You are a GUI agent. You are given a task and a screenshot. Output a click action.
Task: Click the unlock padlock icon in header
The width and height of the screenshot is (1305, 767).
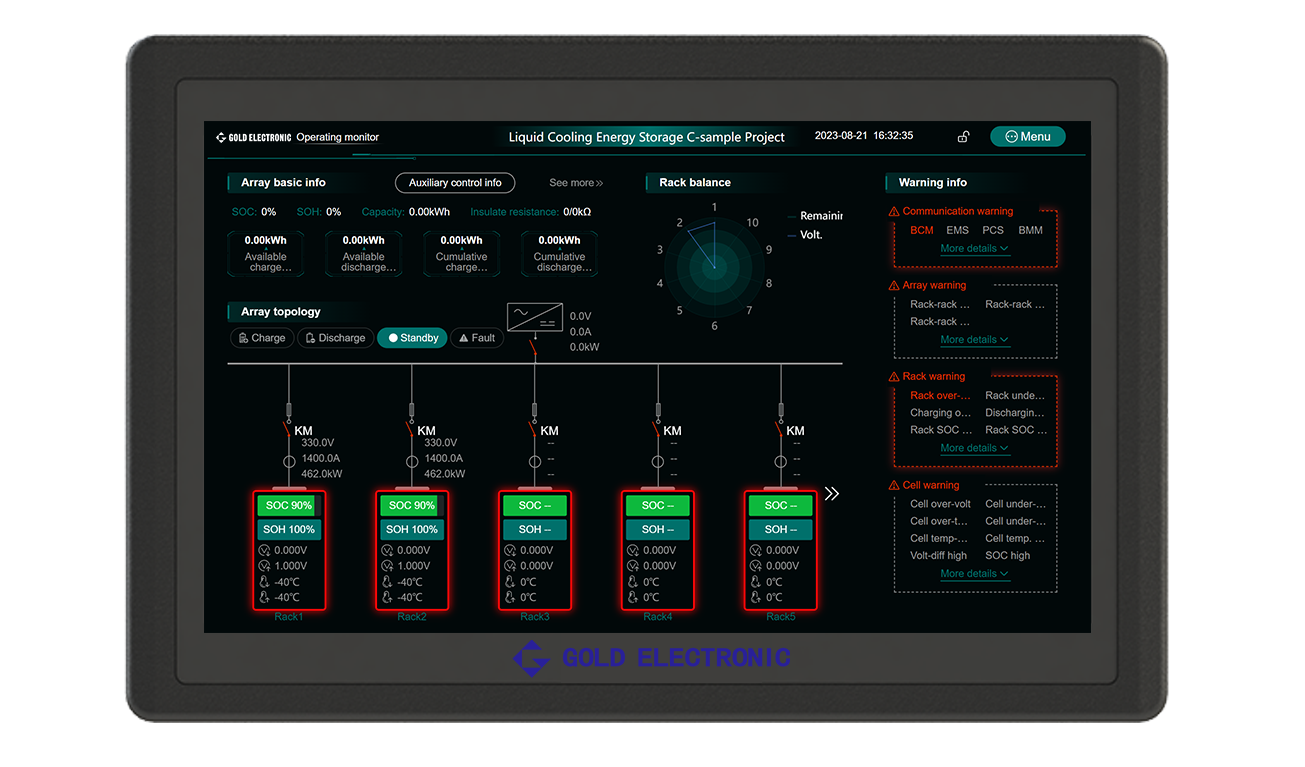pyautogui.click(x=963, y=137)
